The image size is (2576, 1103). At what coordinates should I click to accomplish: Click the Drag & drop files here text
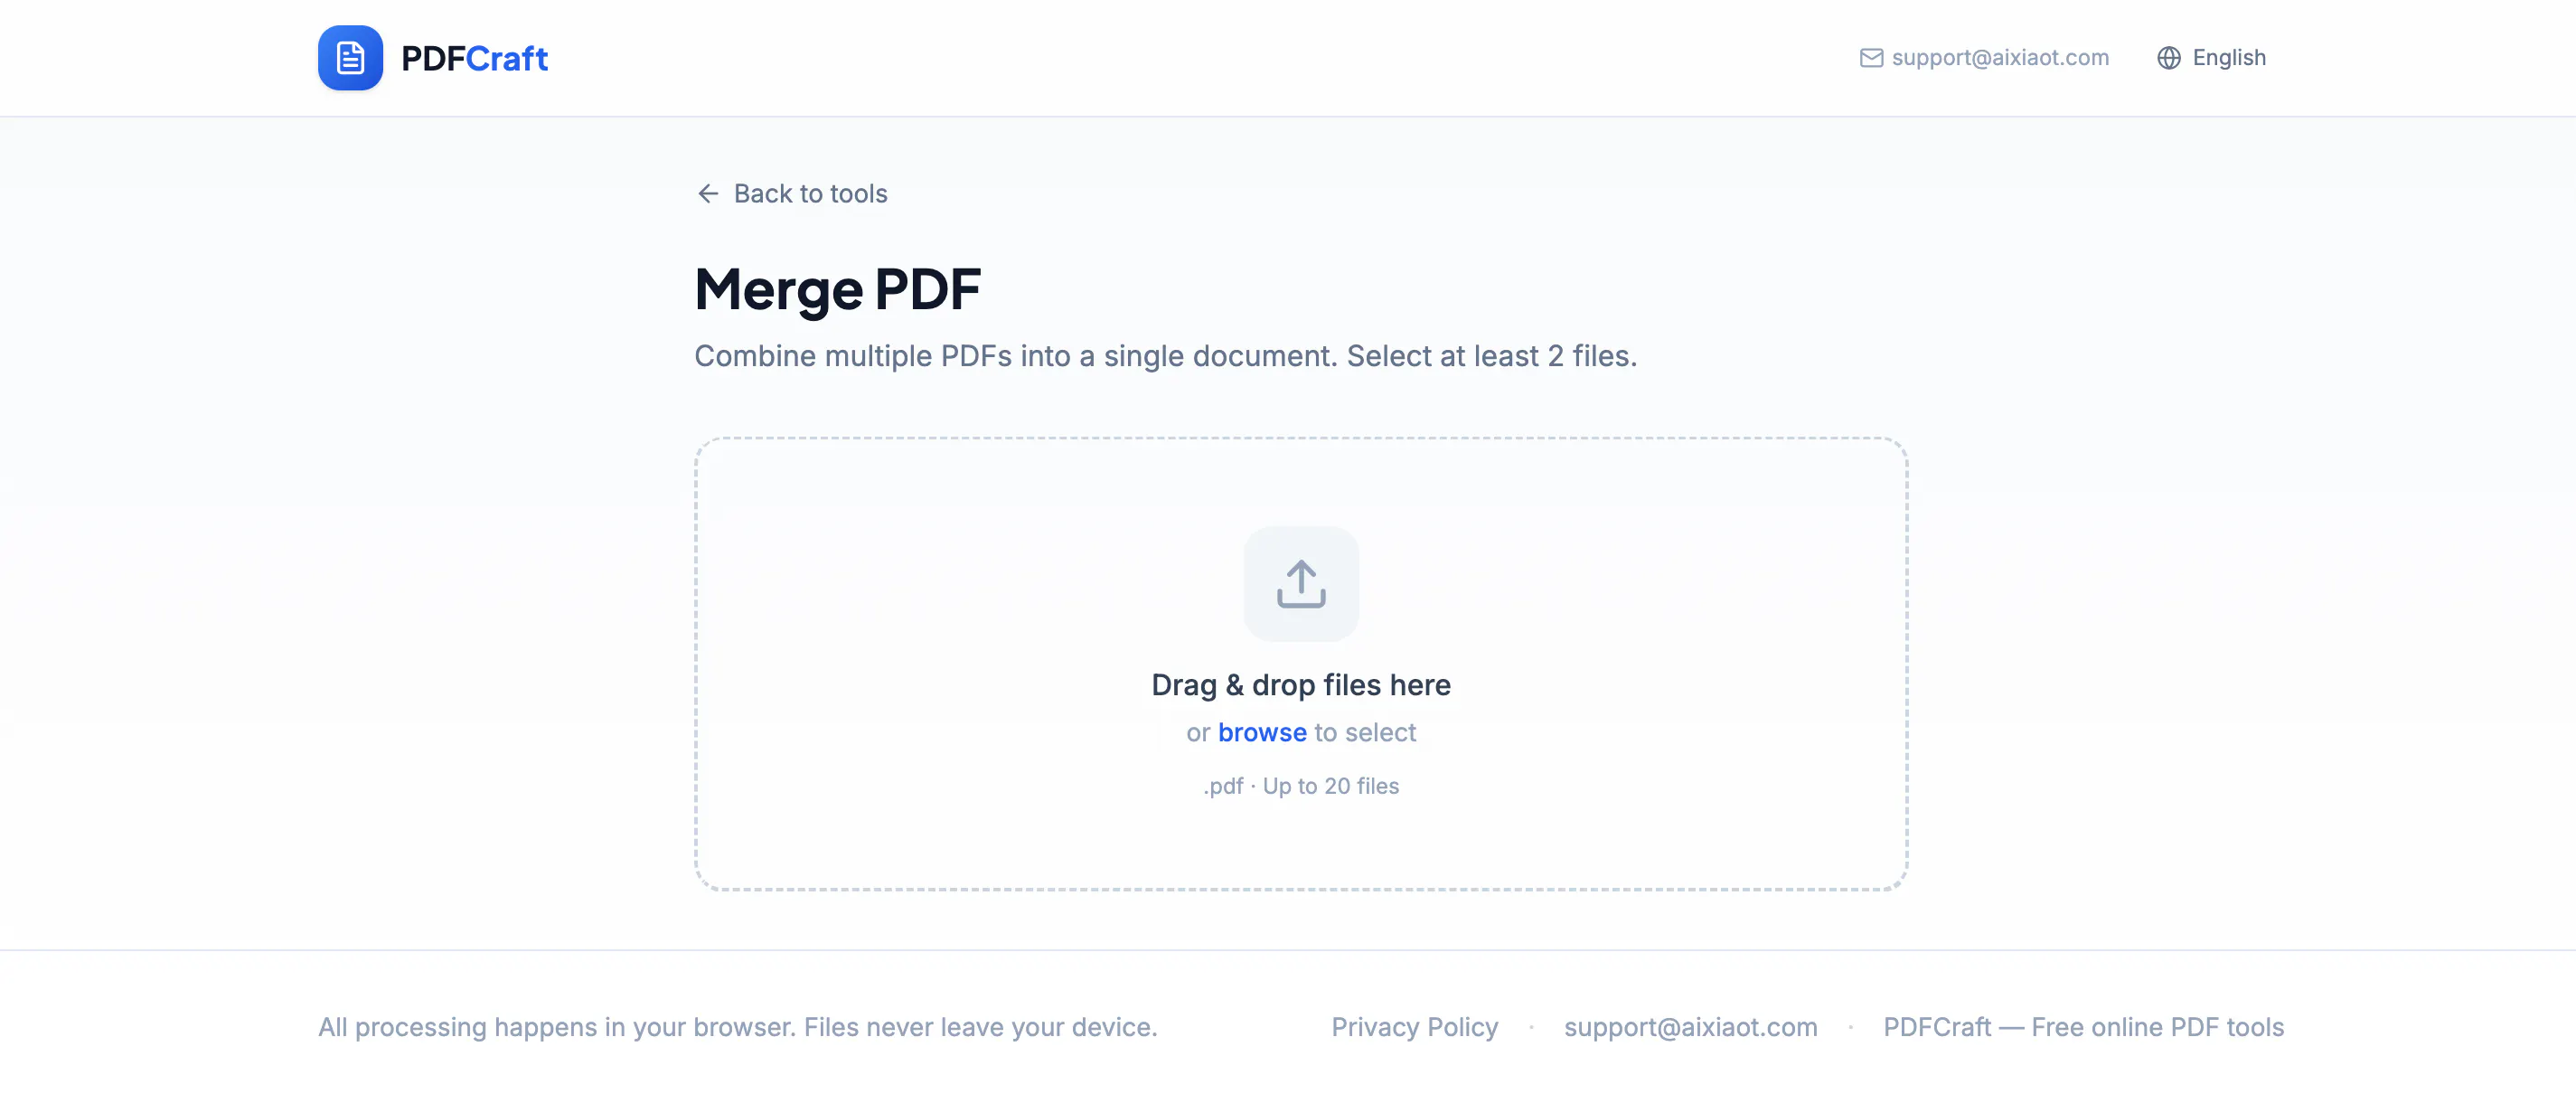[1301, 685]
